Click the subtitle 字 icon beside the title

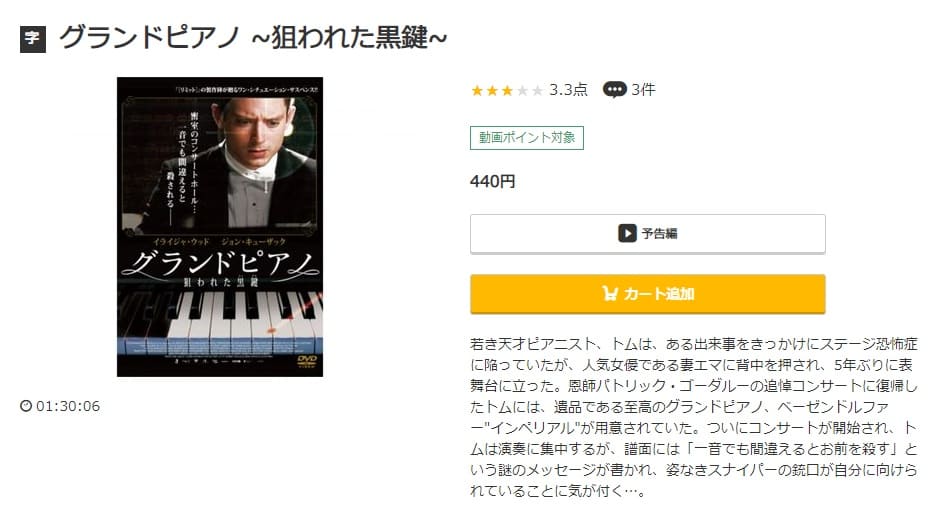coord(33,39)
